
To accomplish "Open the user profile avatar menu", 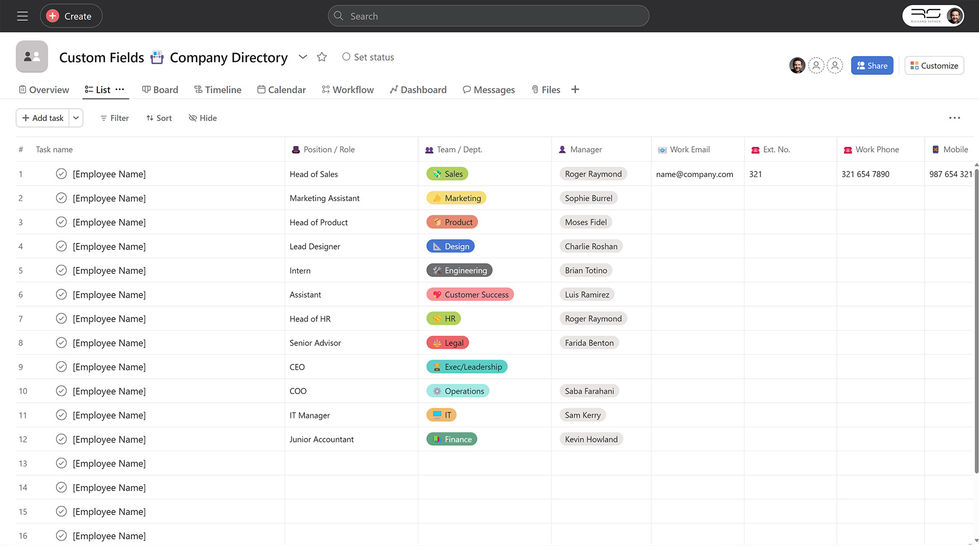I will (x=954, y=16).
